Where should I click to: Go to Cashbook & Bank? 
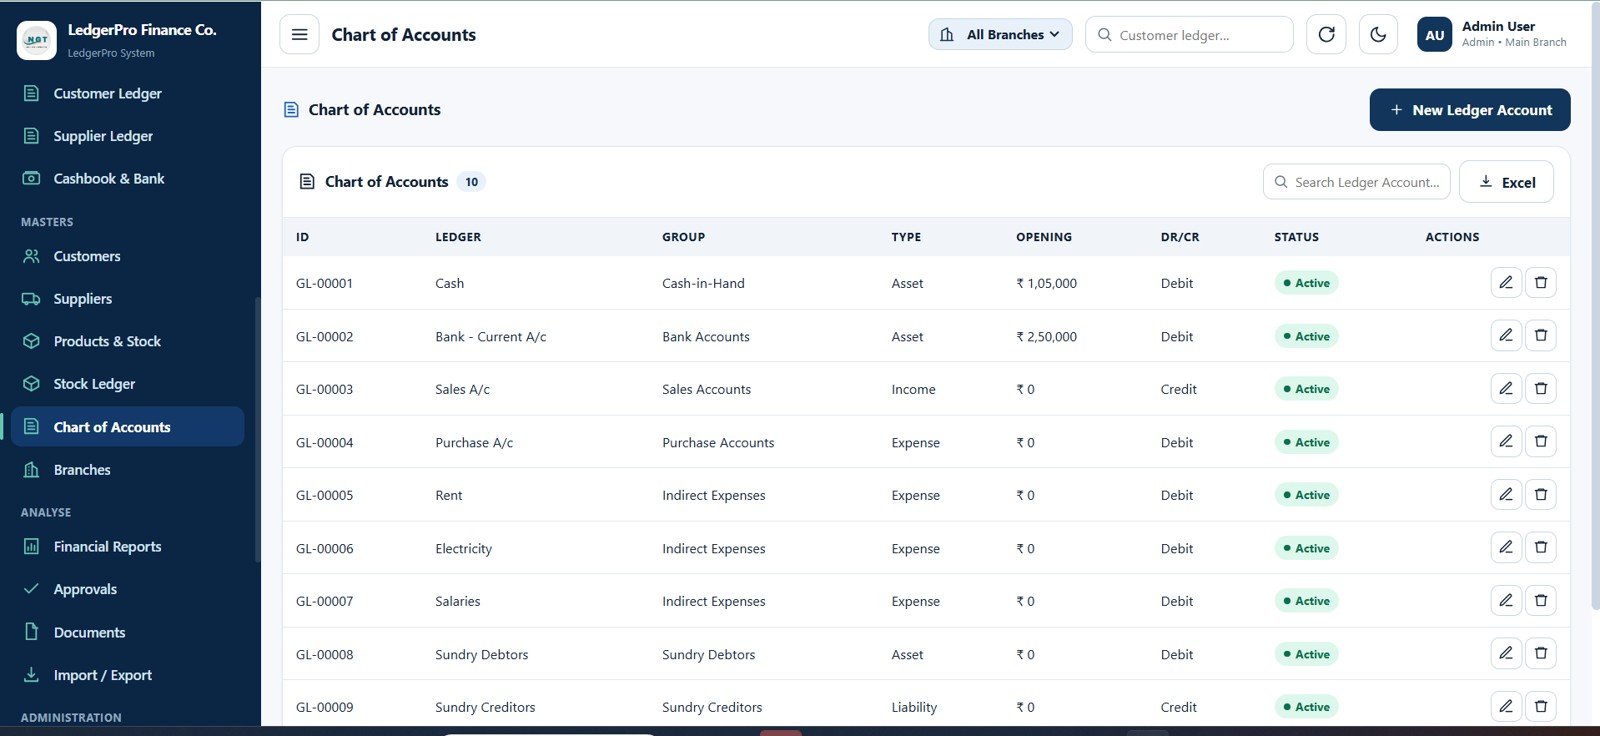point(127,179)
